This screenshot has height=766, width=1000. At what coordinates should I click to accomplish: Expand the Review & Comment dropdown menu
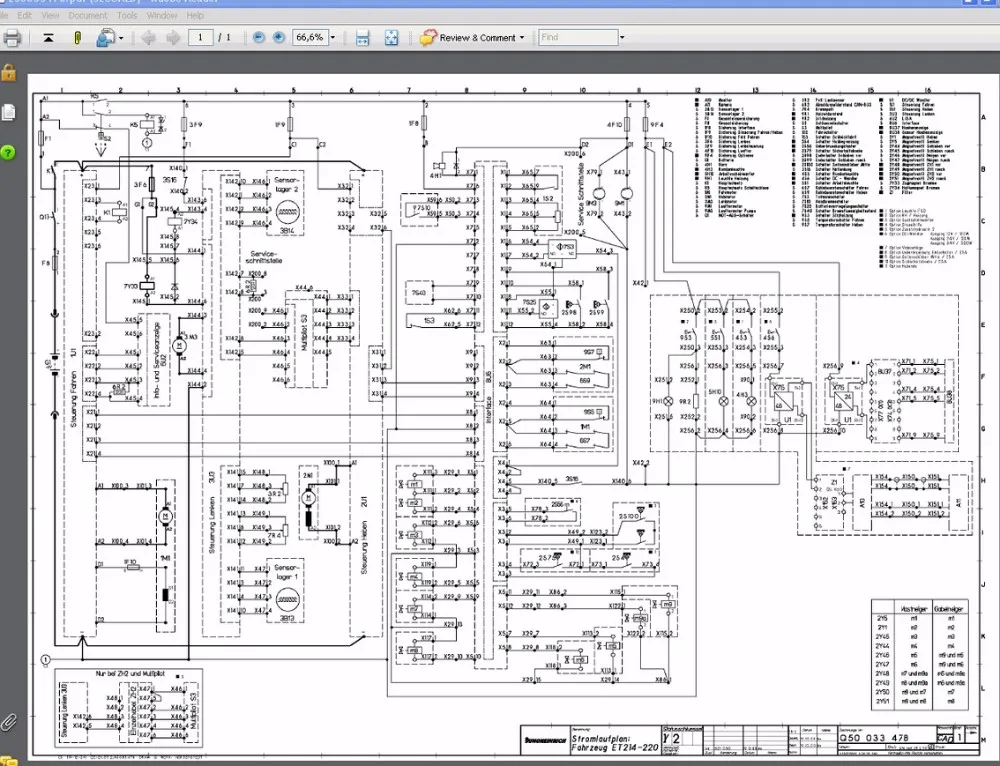click(x=521, y=37)
